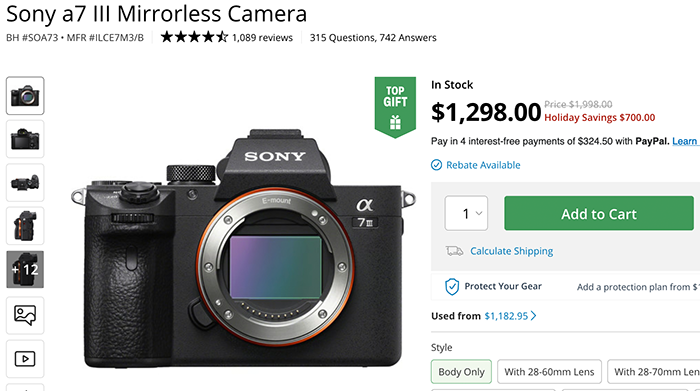Open the customer images gallery icon
The width and height of the screenshot is (700, 391).
pos(25,315)
